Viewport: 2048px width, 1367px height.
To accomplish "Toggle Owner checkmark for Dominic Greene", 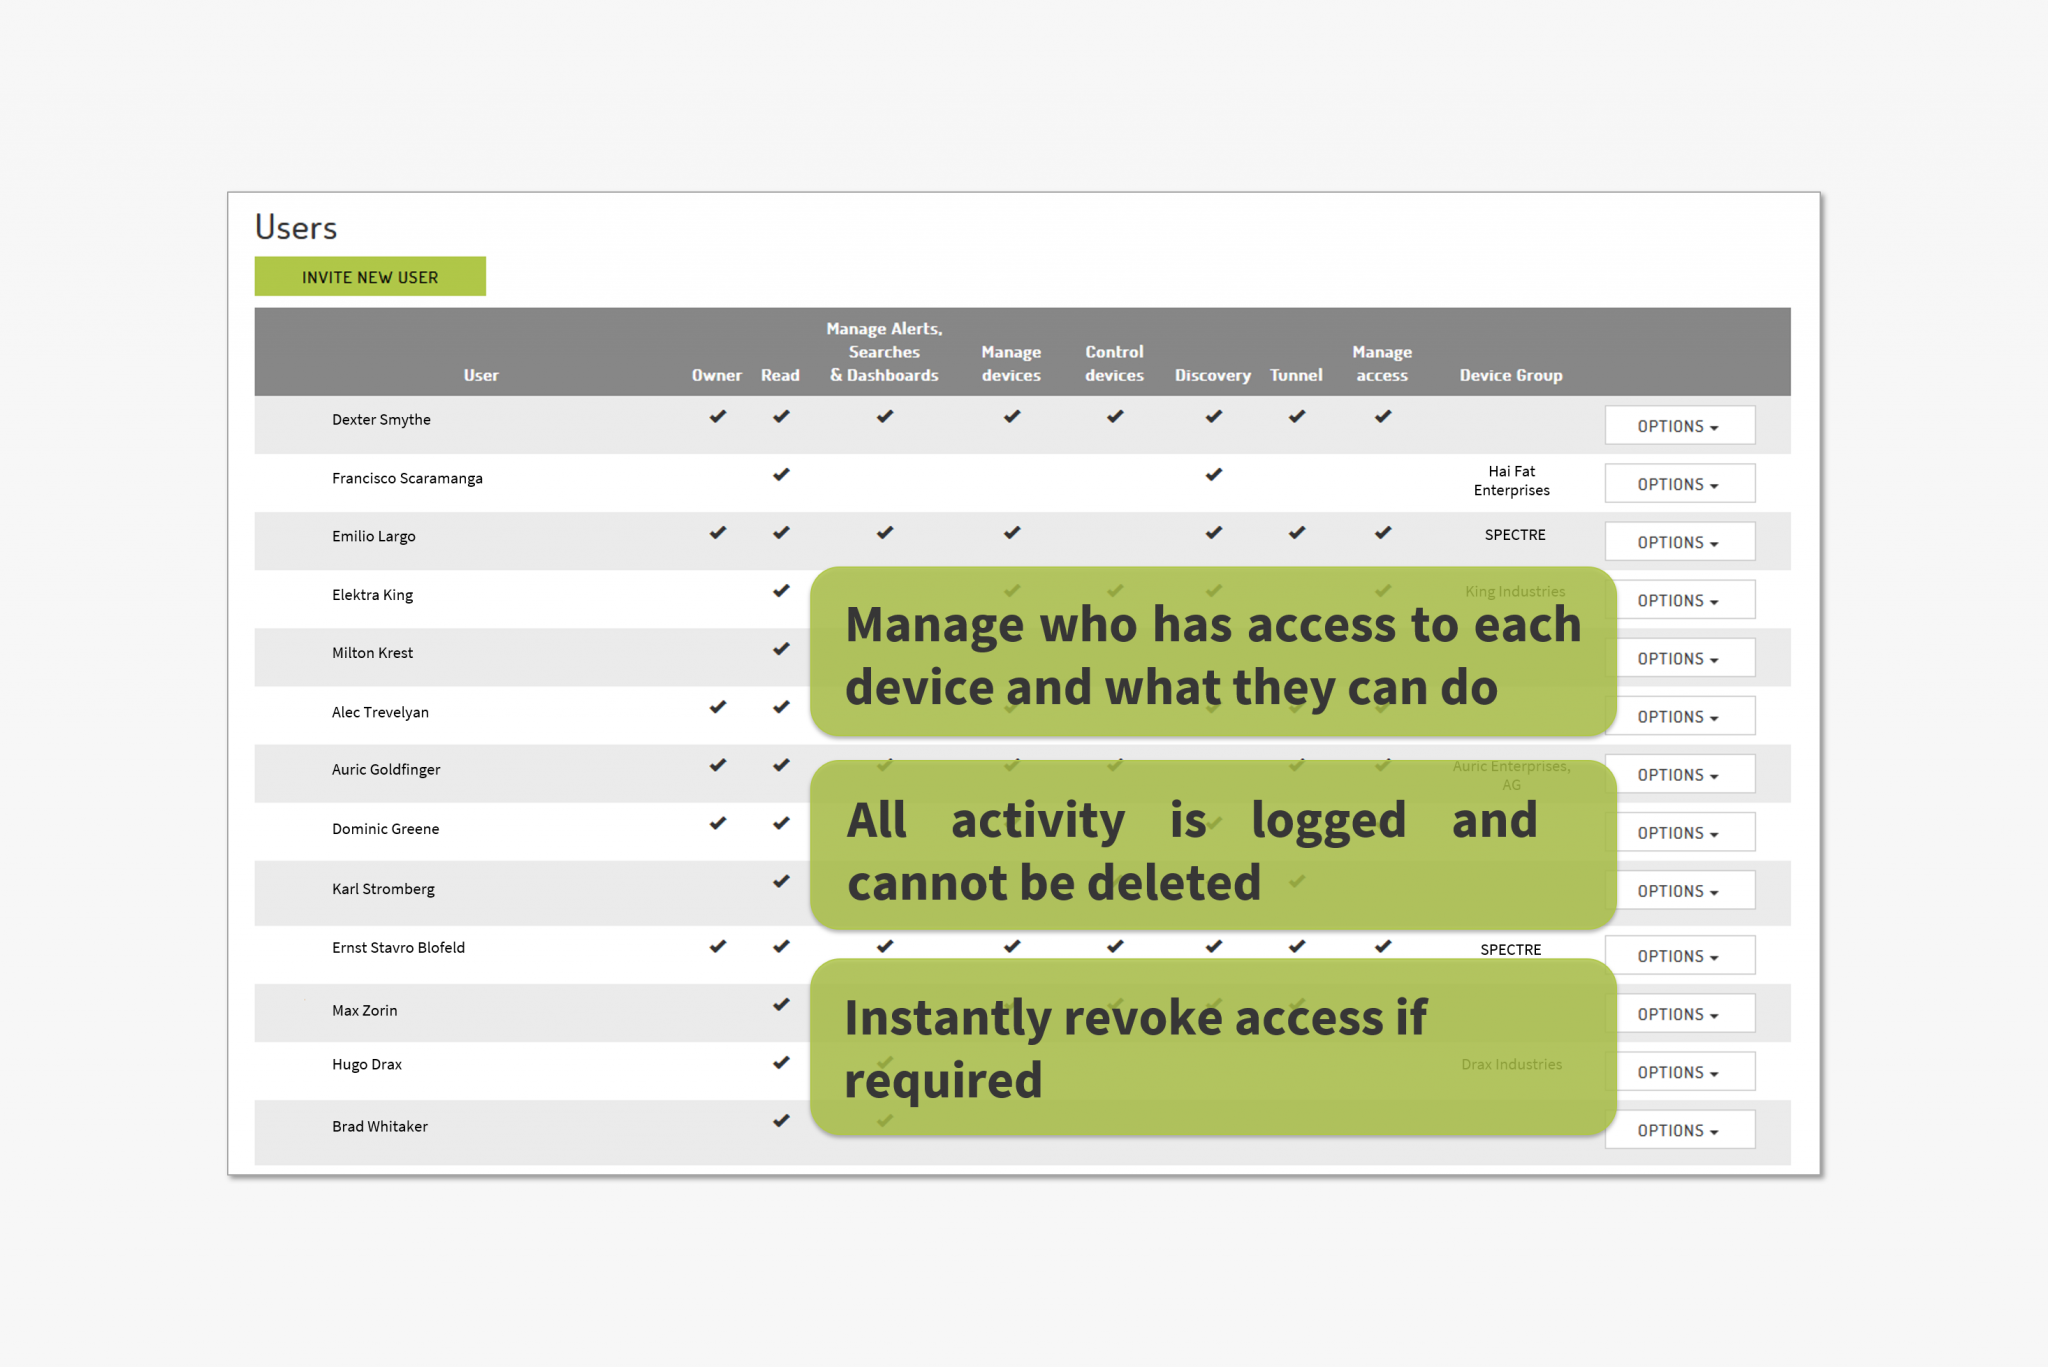I will point(718,823).
